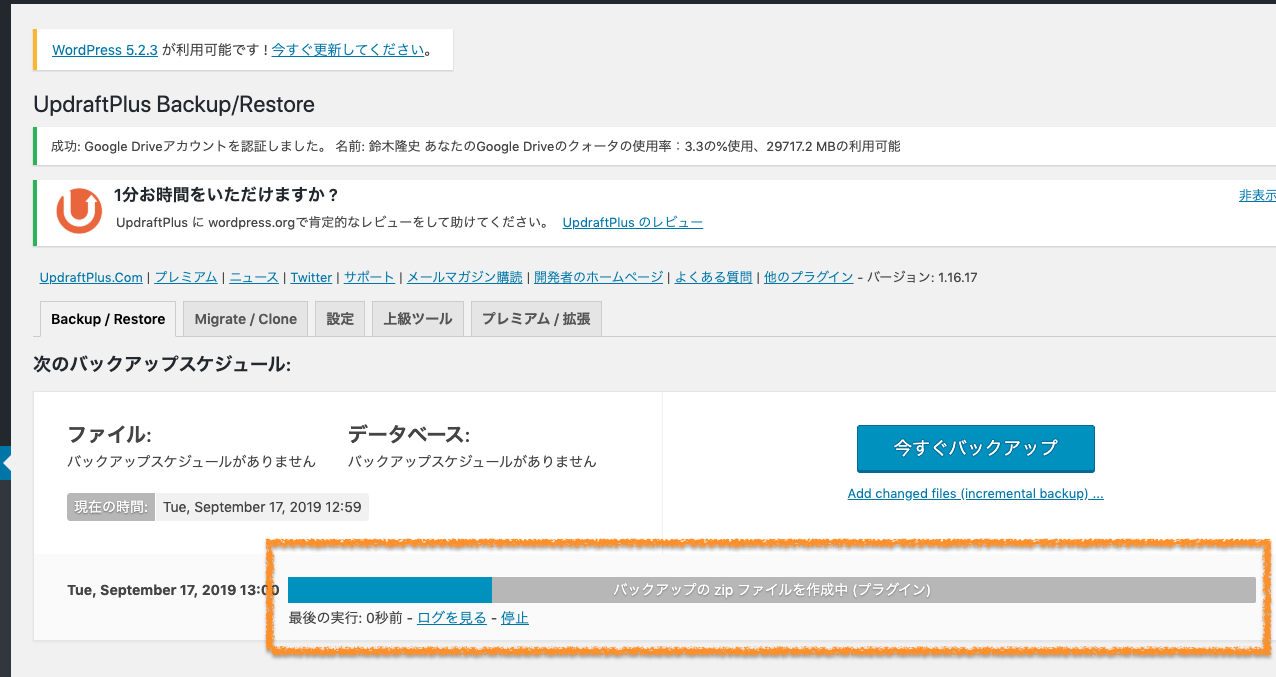Open the 他のプラグイン link
This screenshot has width=1276, height=677.
[x=808, y=277]
